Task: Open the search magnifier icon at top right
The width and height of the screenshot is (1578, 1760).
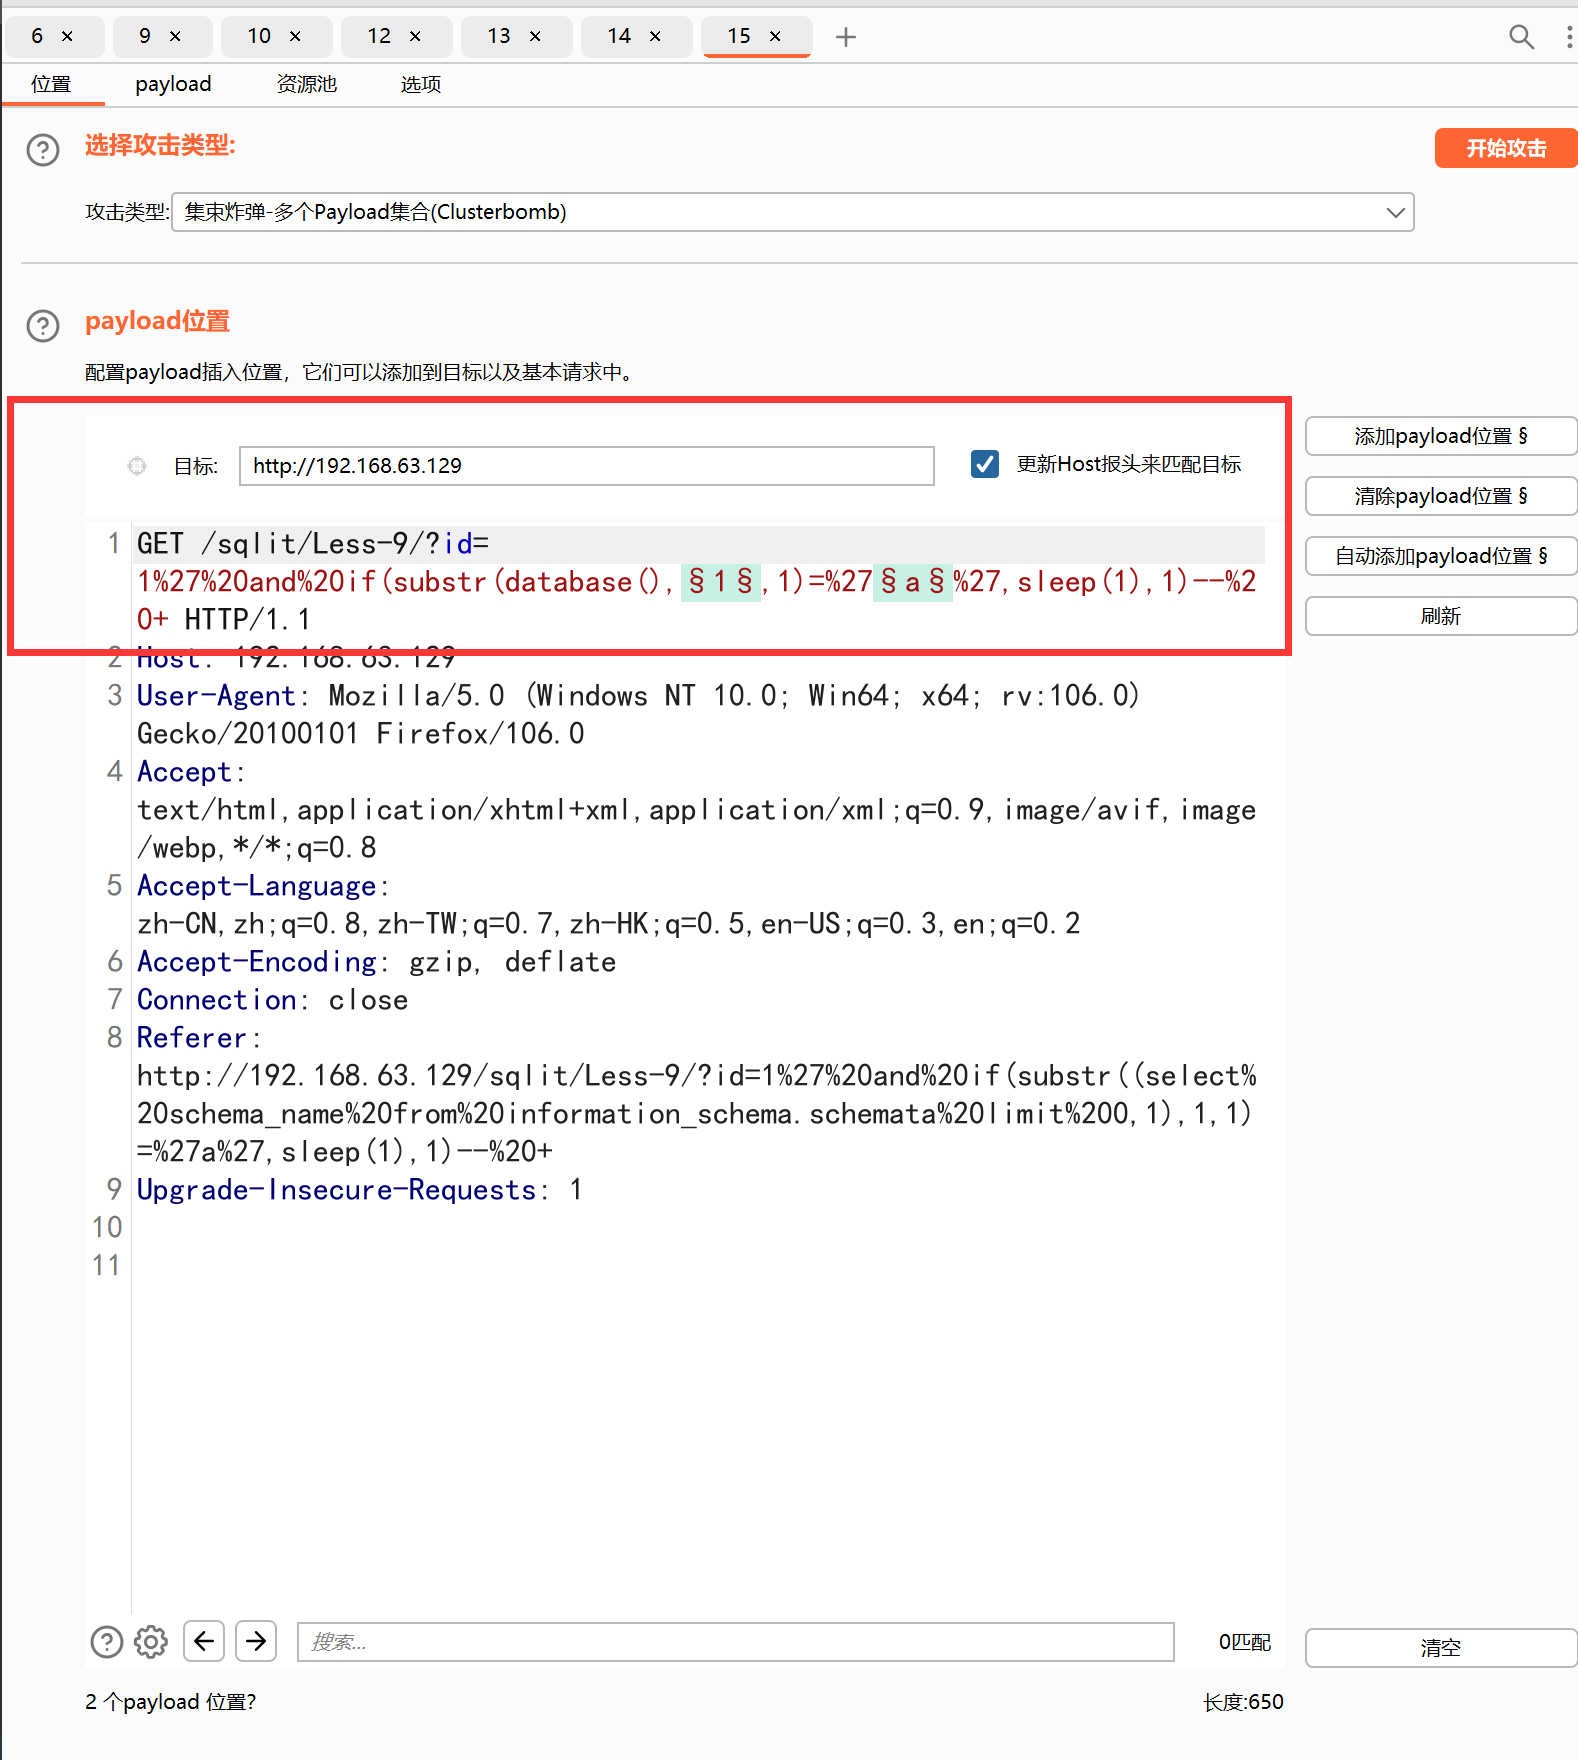Action: (x=1521, y=37)
